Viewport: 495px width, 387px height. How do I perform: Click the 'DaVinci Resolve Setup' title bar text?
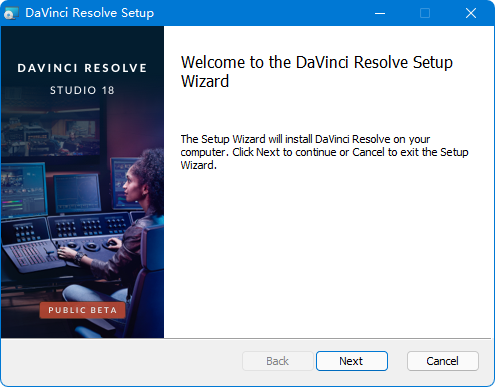(90, 13)
